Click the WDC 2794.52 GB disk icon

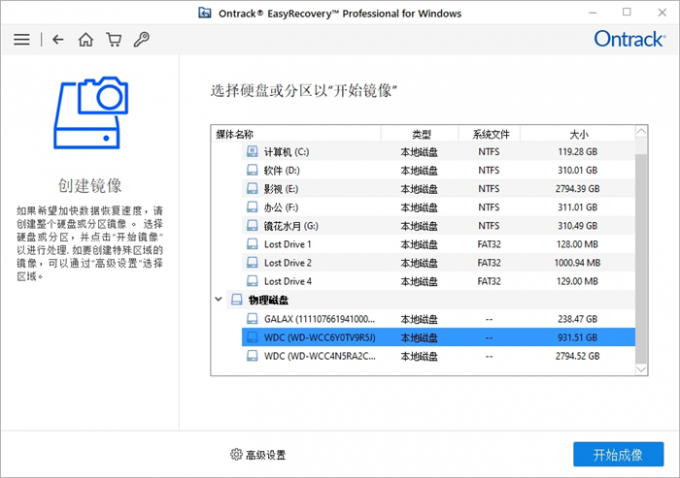coord(252,356)
